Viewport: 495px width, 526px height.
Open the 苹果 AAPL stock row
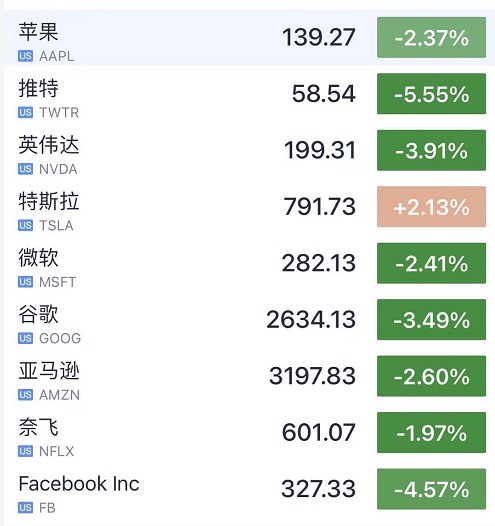tap(248, 38)
